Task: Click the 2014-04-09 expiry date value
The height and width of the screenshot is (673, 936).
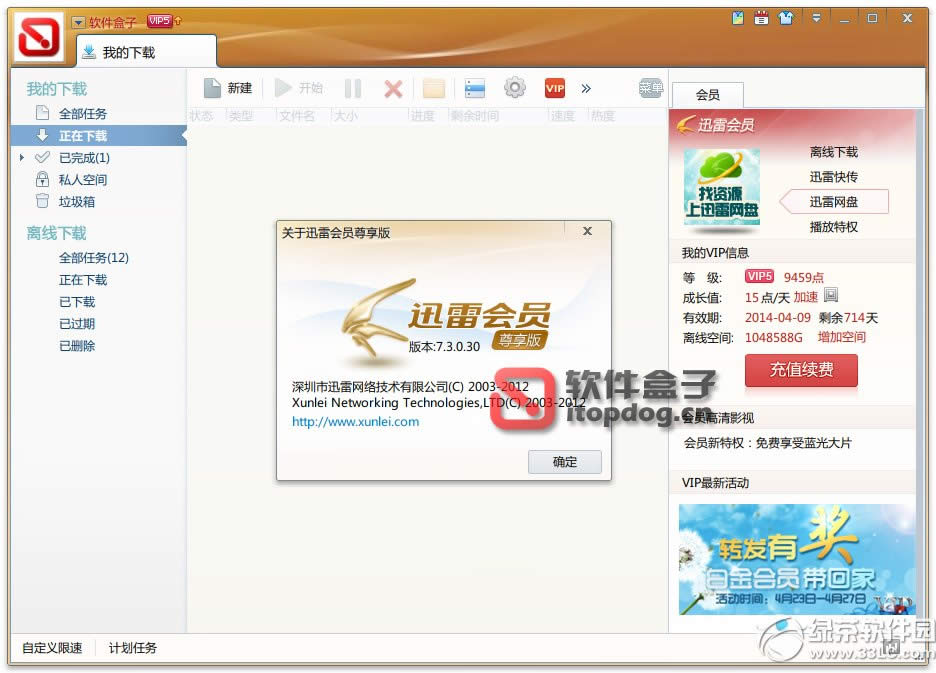Action: point(778,318)
